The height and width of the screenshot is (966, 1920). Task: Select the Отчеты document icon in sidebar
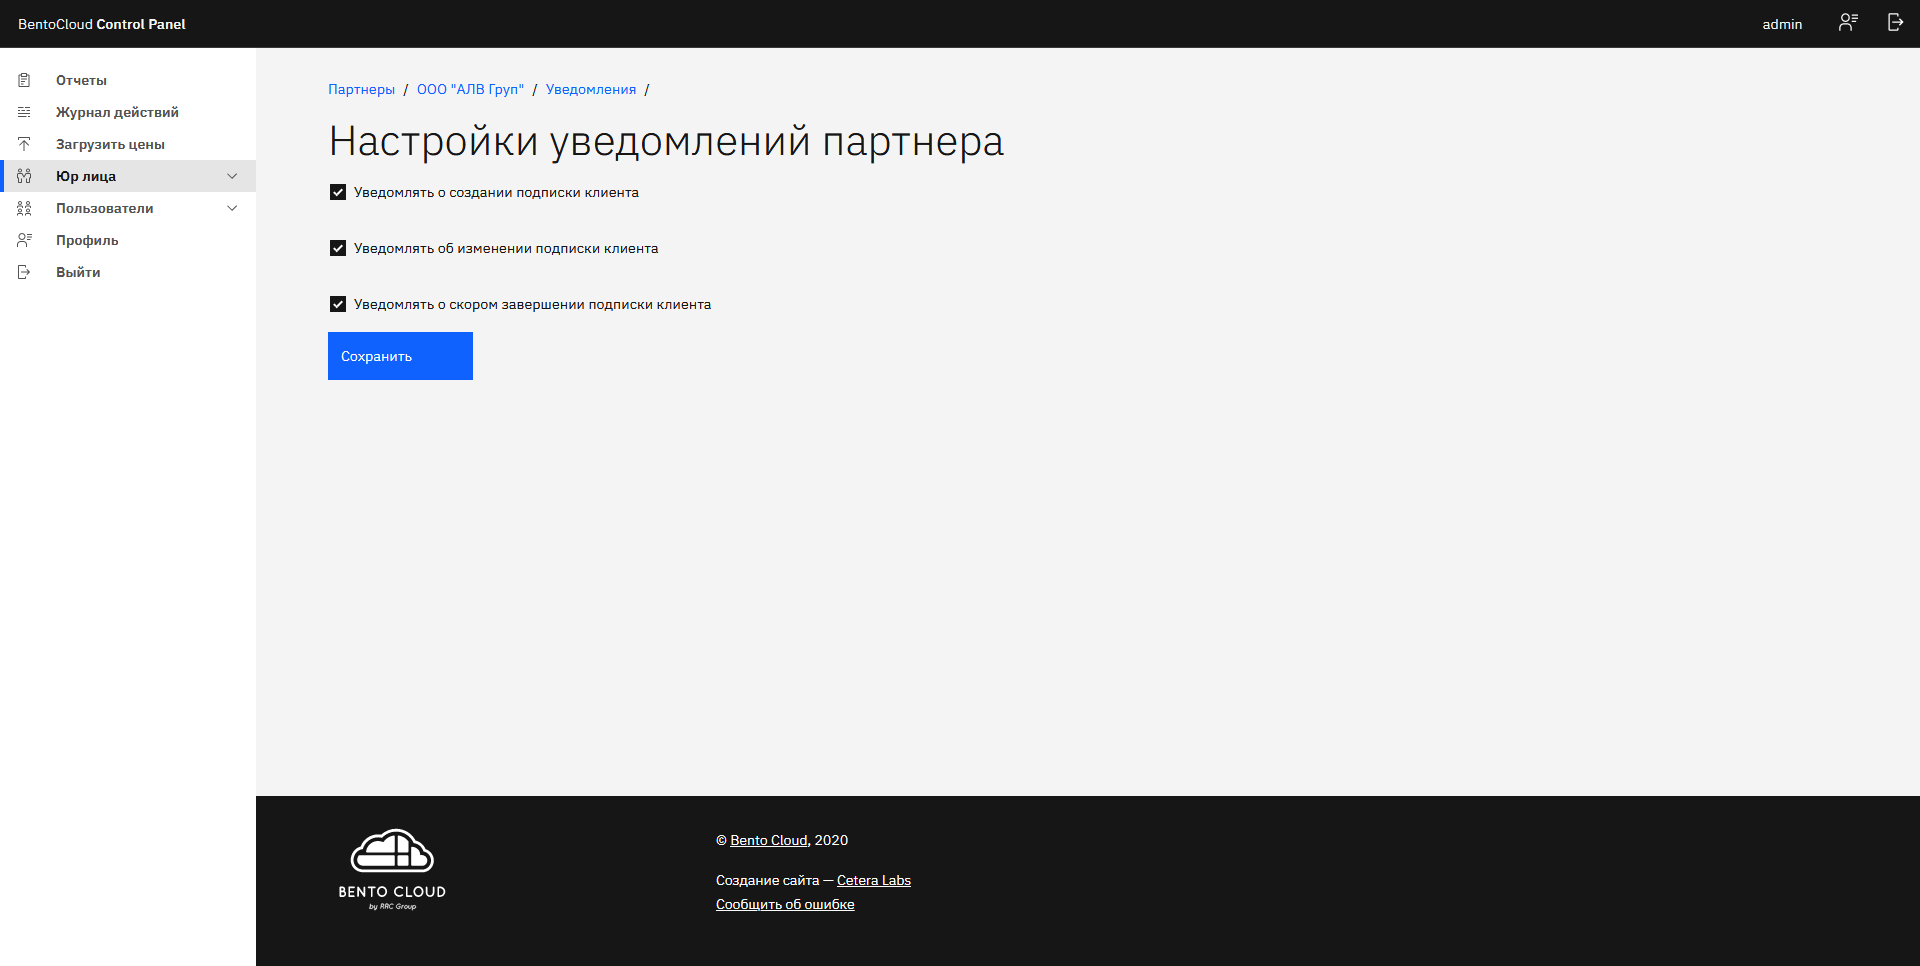coord(24,80)
